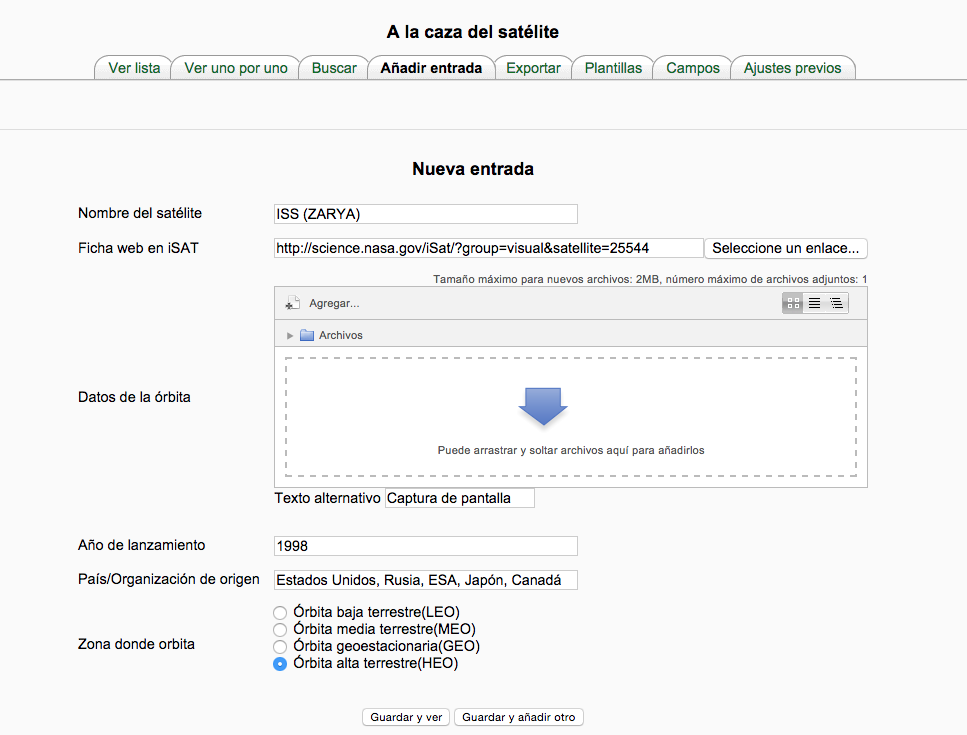Screen dimensions: 967x735
Task: Focus the Nombre del satélite field
Action: [x=426, y=214]
